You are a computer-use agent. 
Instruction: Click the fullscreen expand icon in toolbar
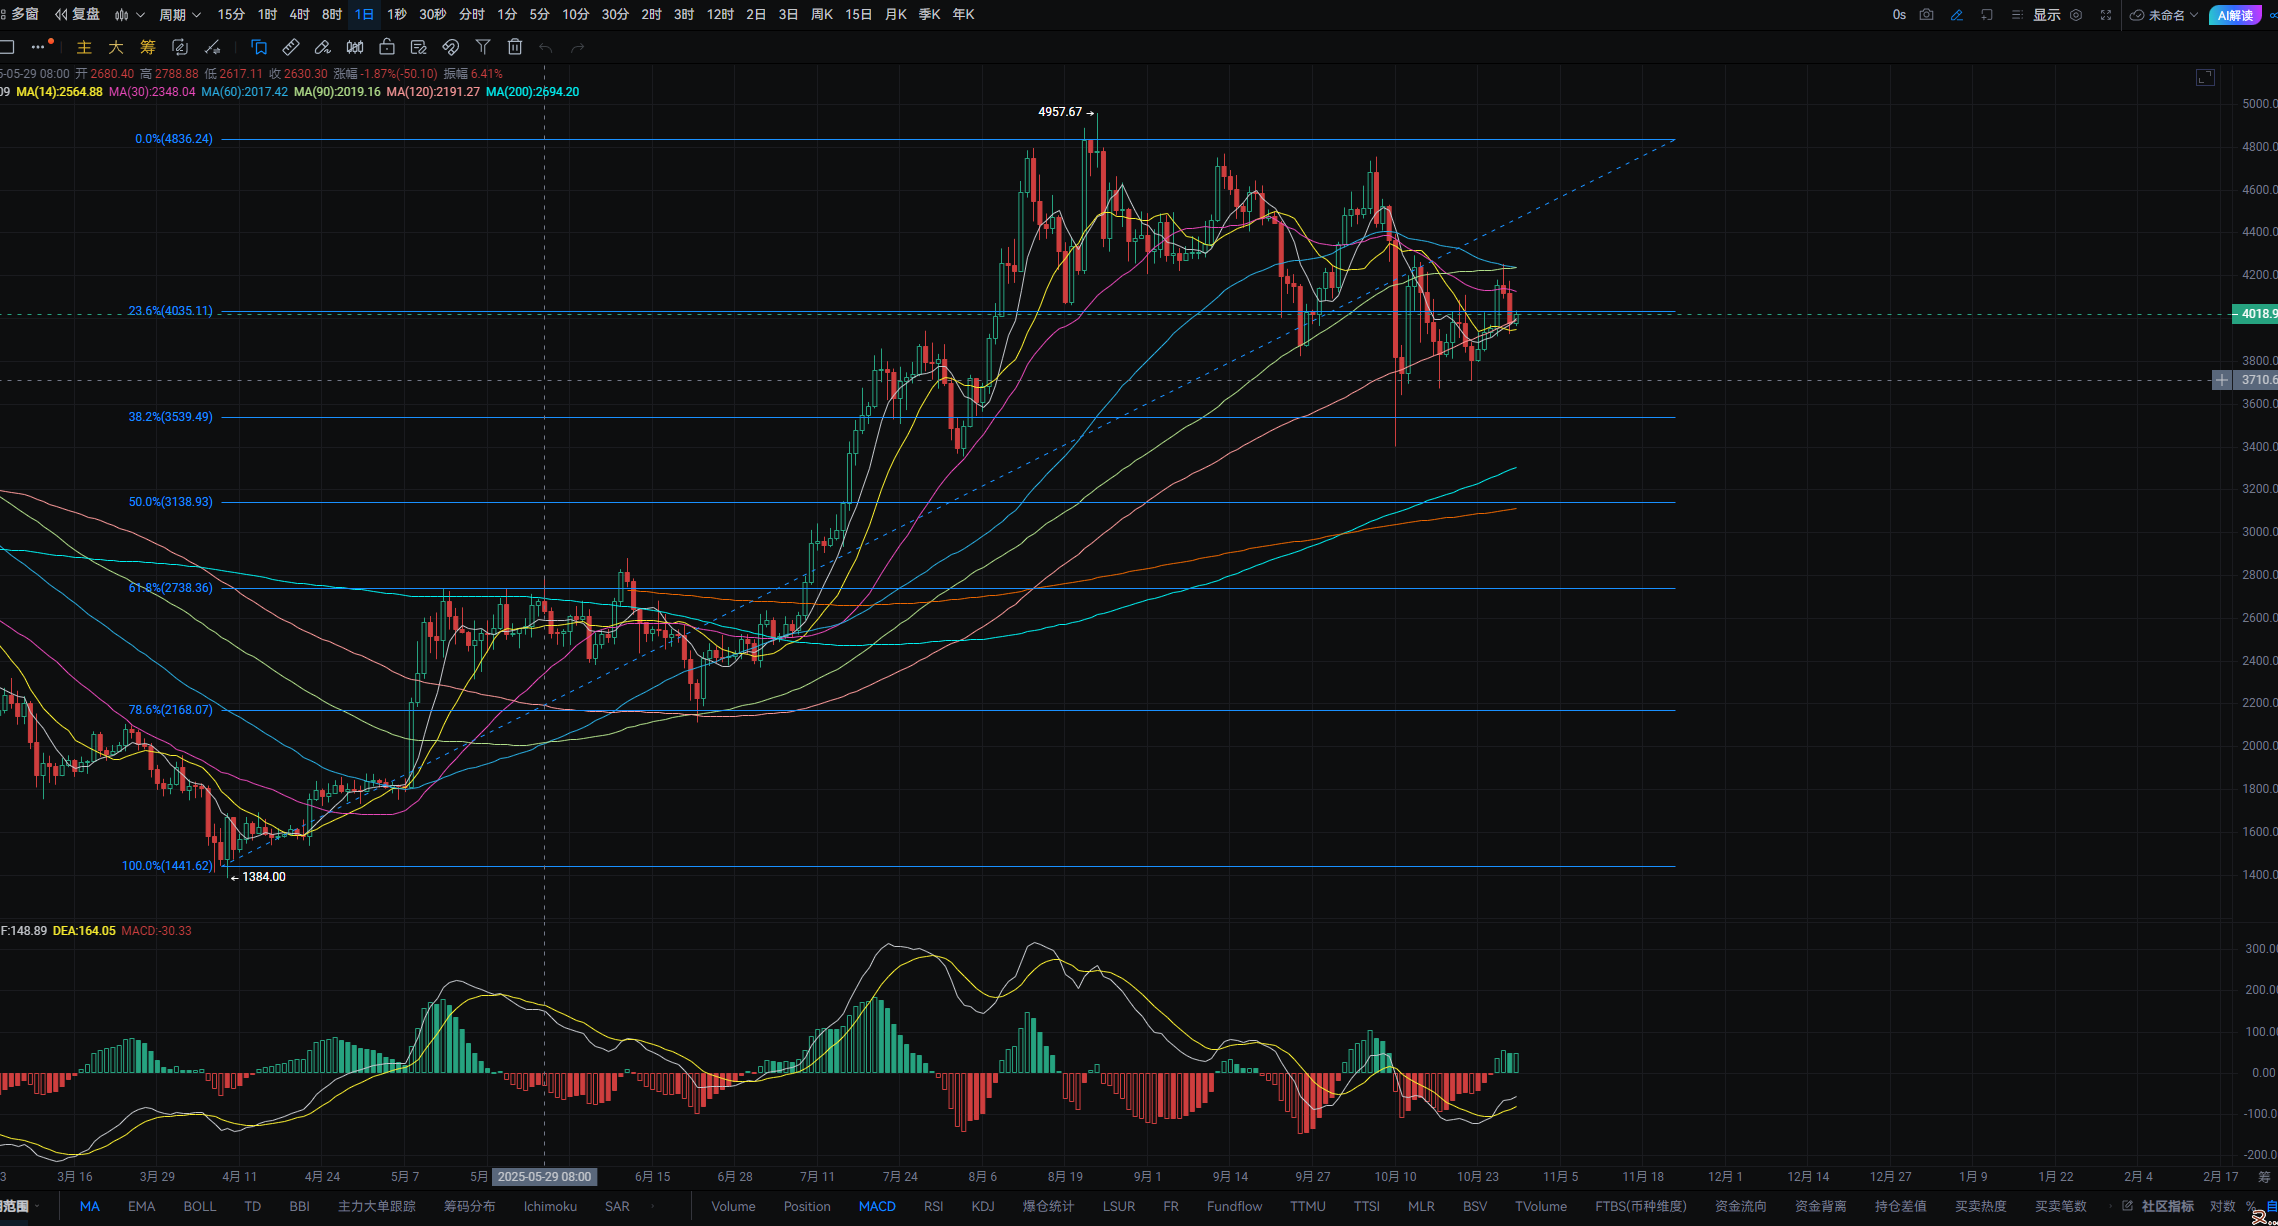tap(2105, 15)
